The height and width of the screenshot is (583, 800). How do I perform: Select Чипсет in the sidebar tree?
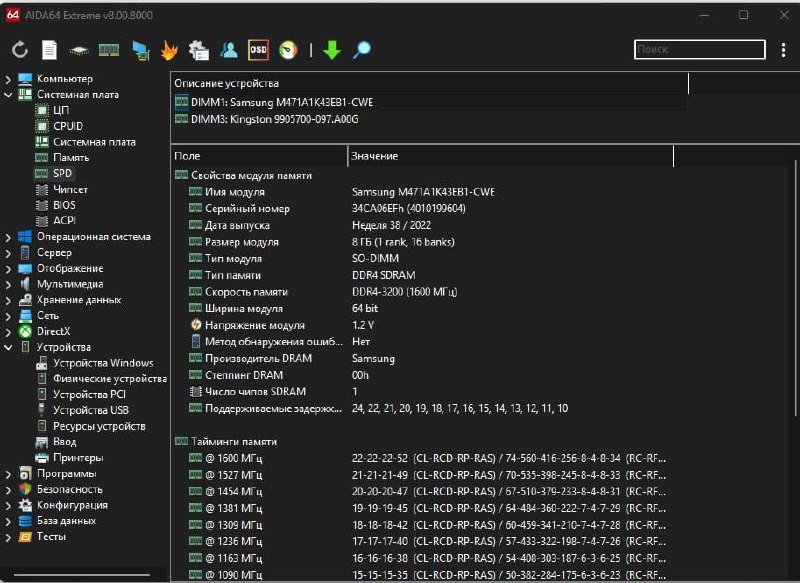70,189
